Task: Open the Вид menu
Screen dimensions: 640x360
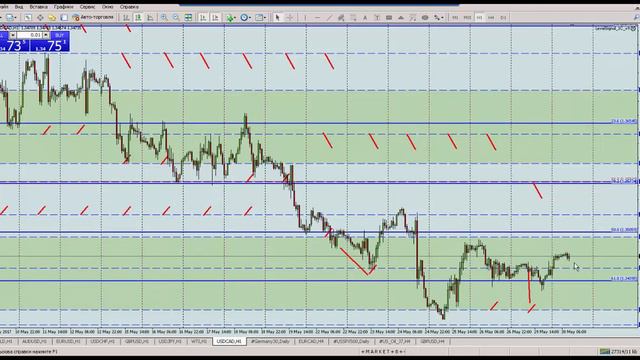Action: [19, 7]
